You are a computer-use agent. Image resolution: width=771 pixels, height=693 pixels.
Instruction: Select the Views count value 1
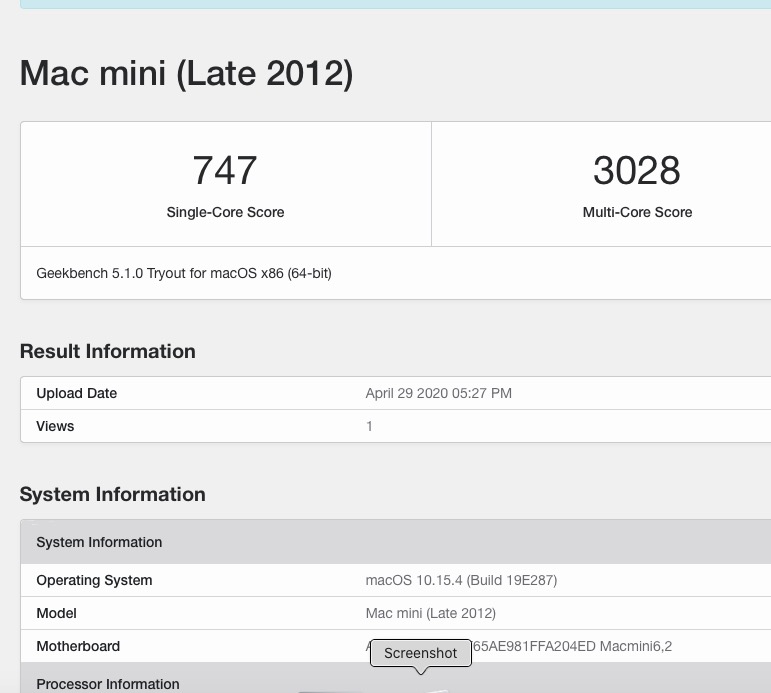(x=369, y=426)
